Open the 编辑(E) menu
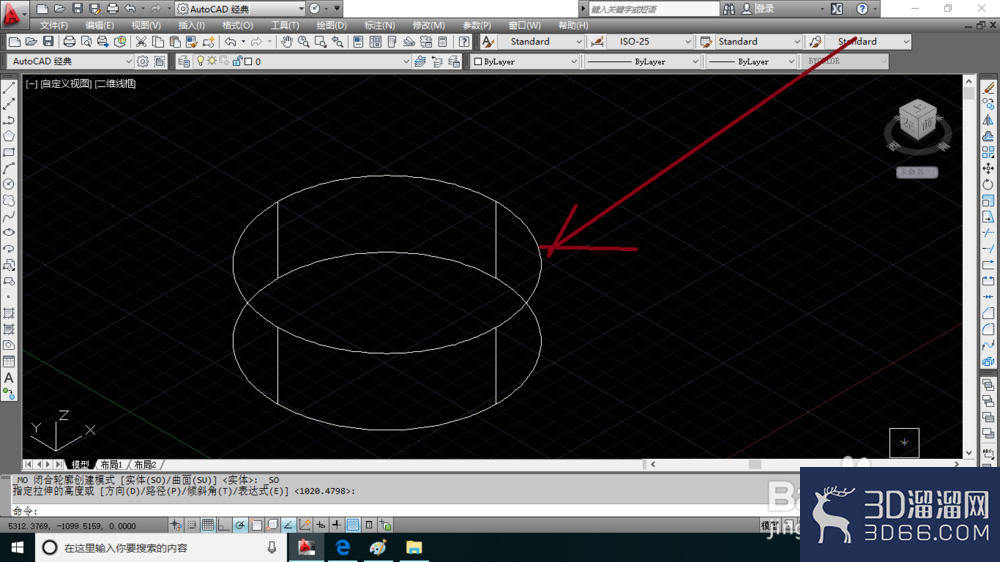The width and height of the screenshot is (1000, 562). tap(99, 26)
